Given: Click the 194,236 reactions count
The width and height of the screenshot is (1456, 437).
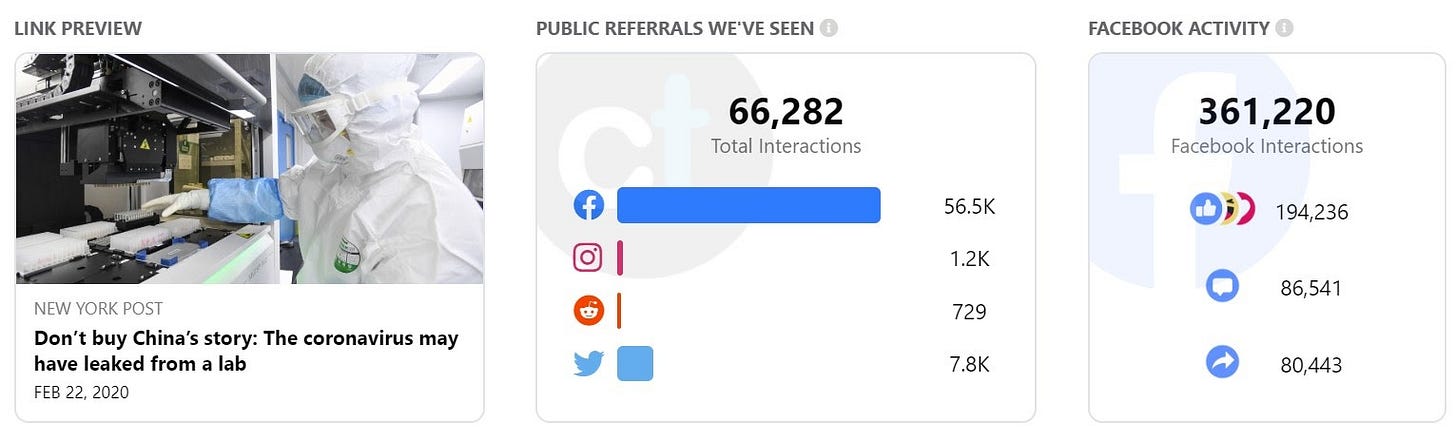Looking at the screenshot, I should tap(1312, 212).
